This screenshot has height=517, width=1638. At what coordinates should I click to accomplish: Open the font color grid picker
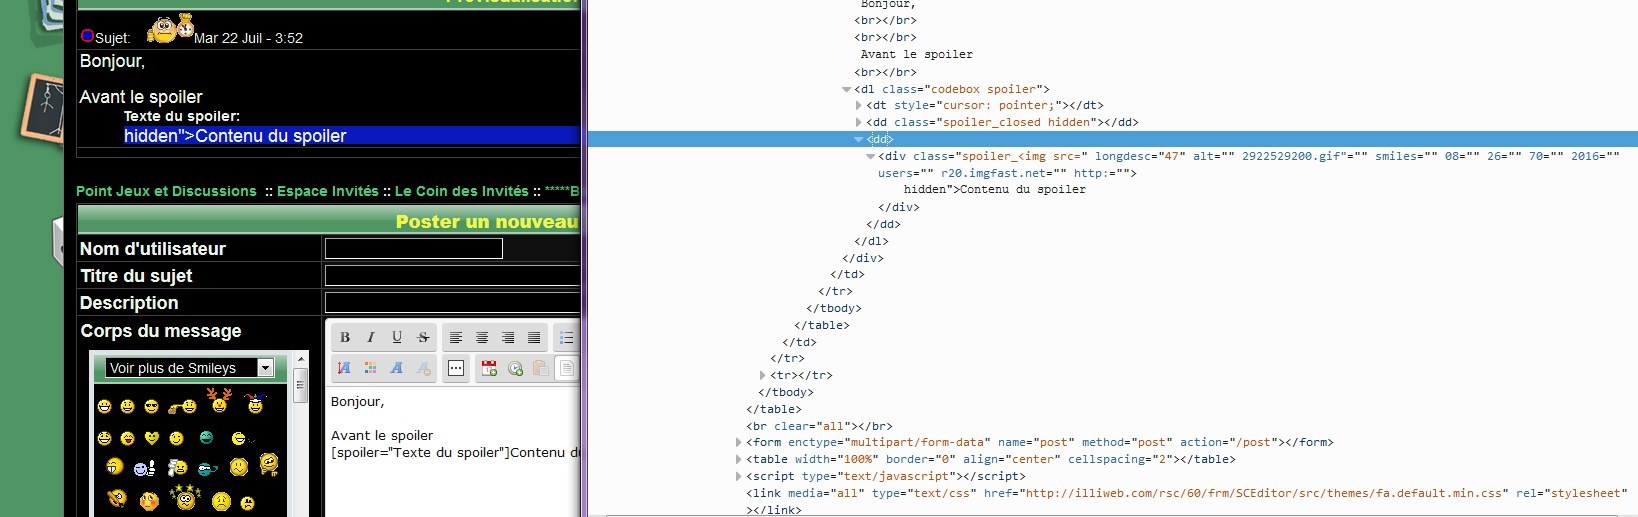(x=371, y=368)
